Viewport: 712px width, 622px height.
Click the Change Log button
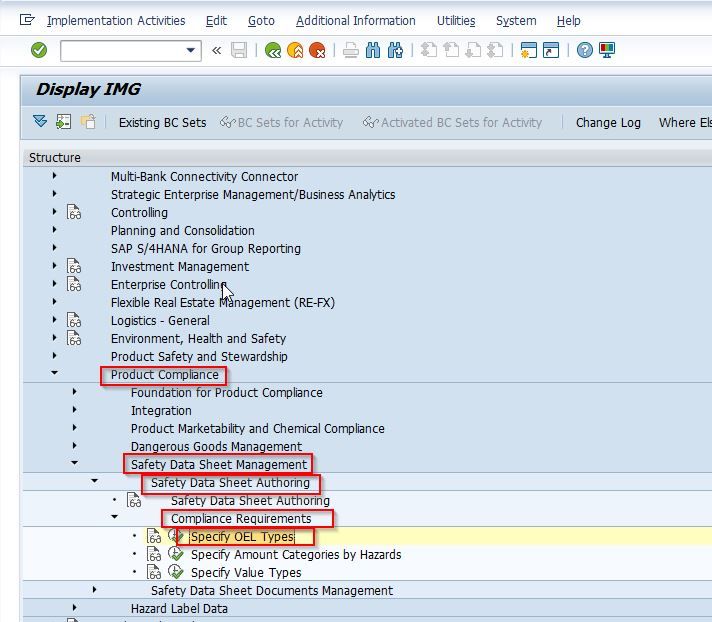pos(608,123)
